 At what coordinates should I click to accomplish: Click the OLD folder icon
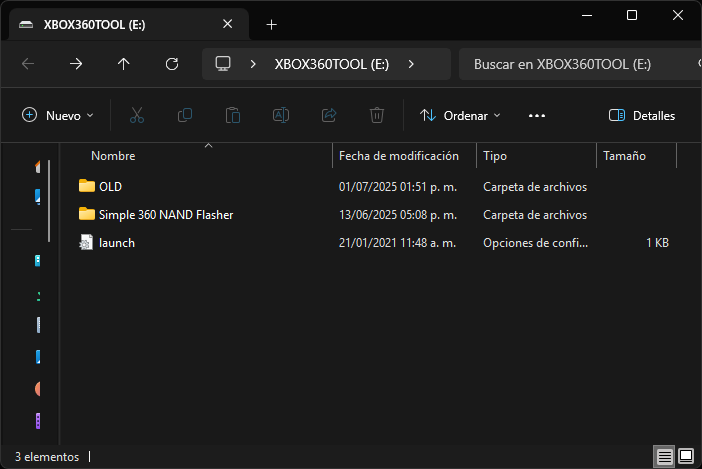(87, 186)
